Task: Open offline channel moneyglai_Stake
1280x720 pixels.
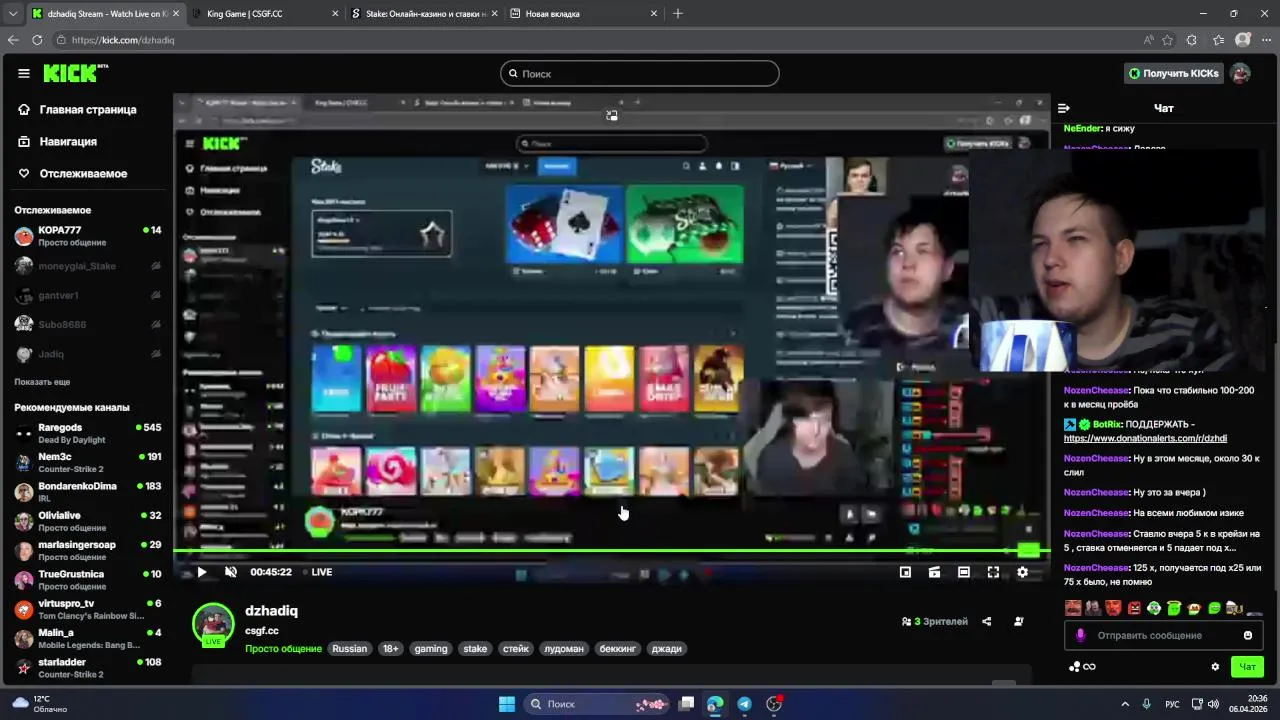Action: (88, 266)
